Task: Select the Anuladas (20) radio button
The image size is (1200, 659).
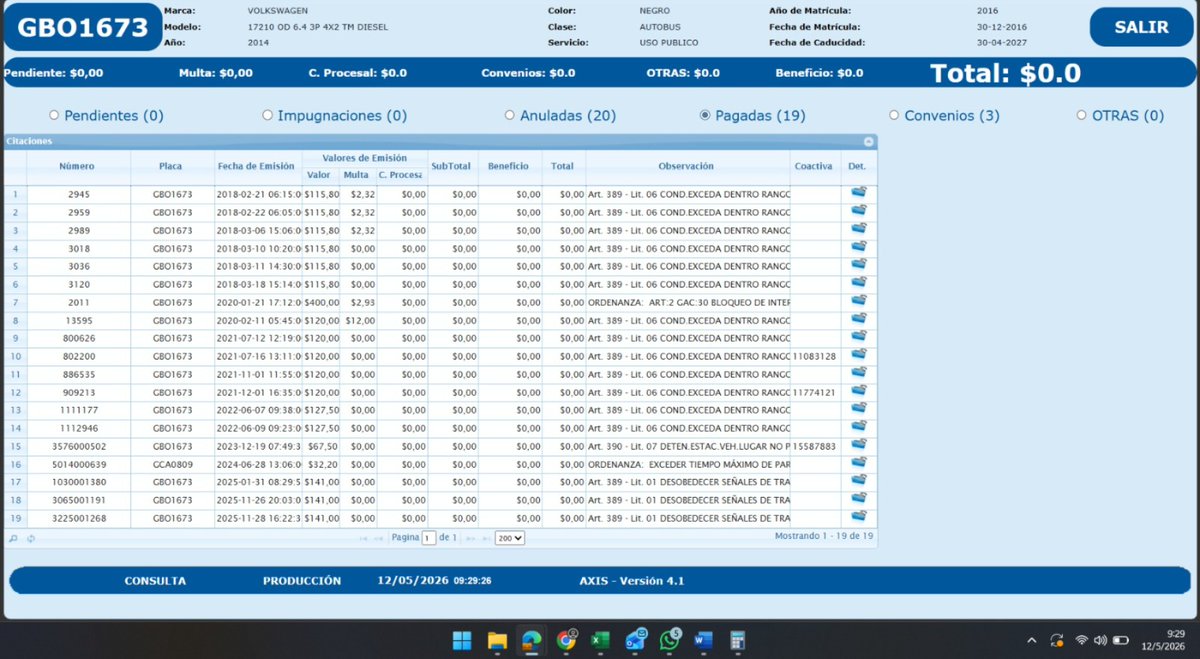Action: pos(510,115)
